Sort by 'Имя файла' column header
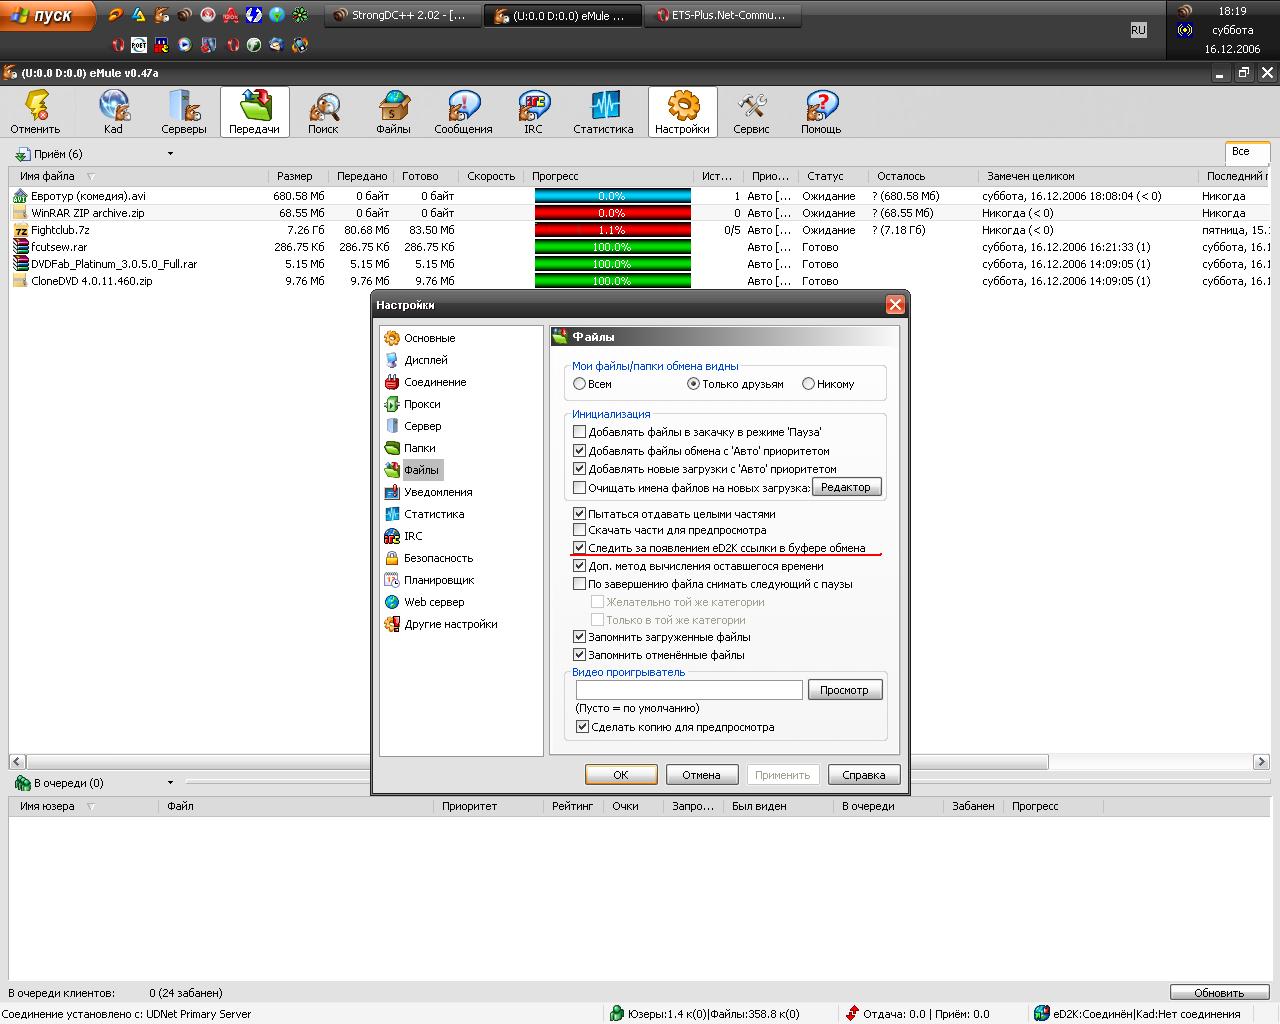The image size is (1280, 1024). (48, 176)
